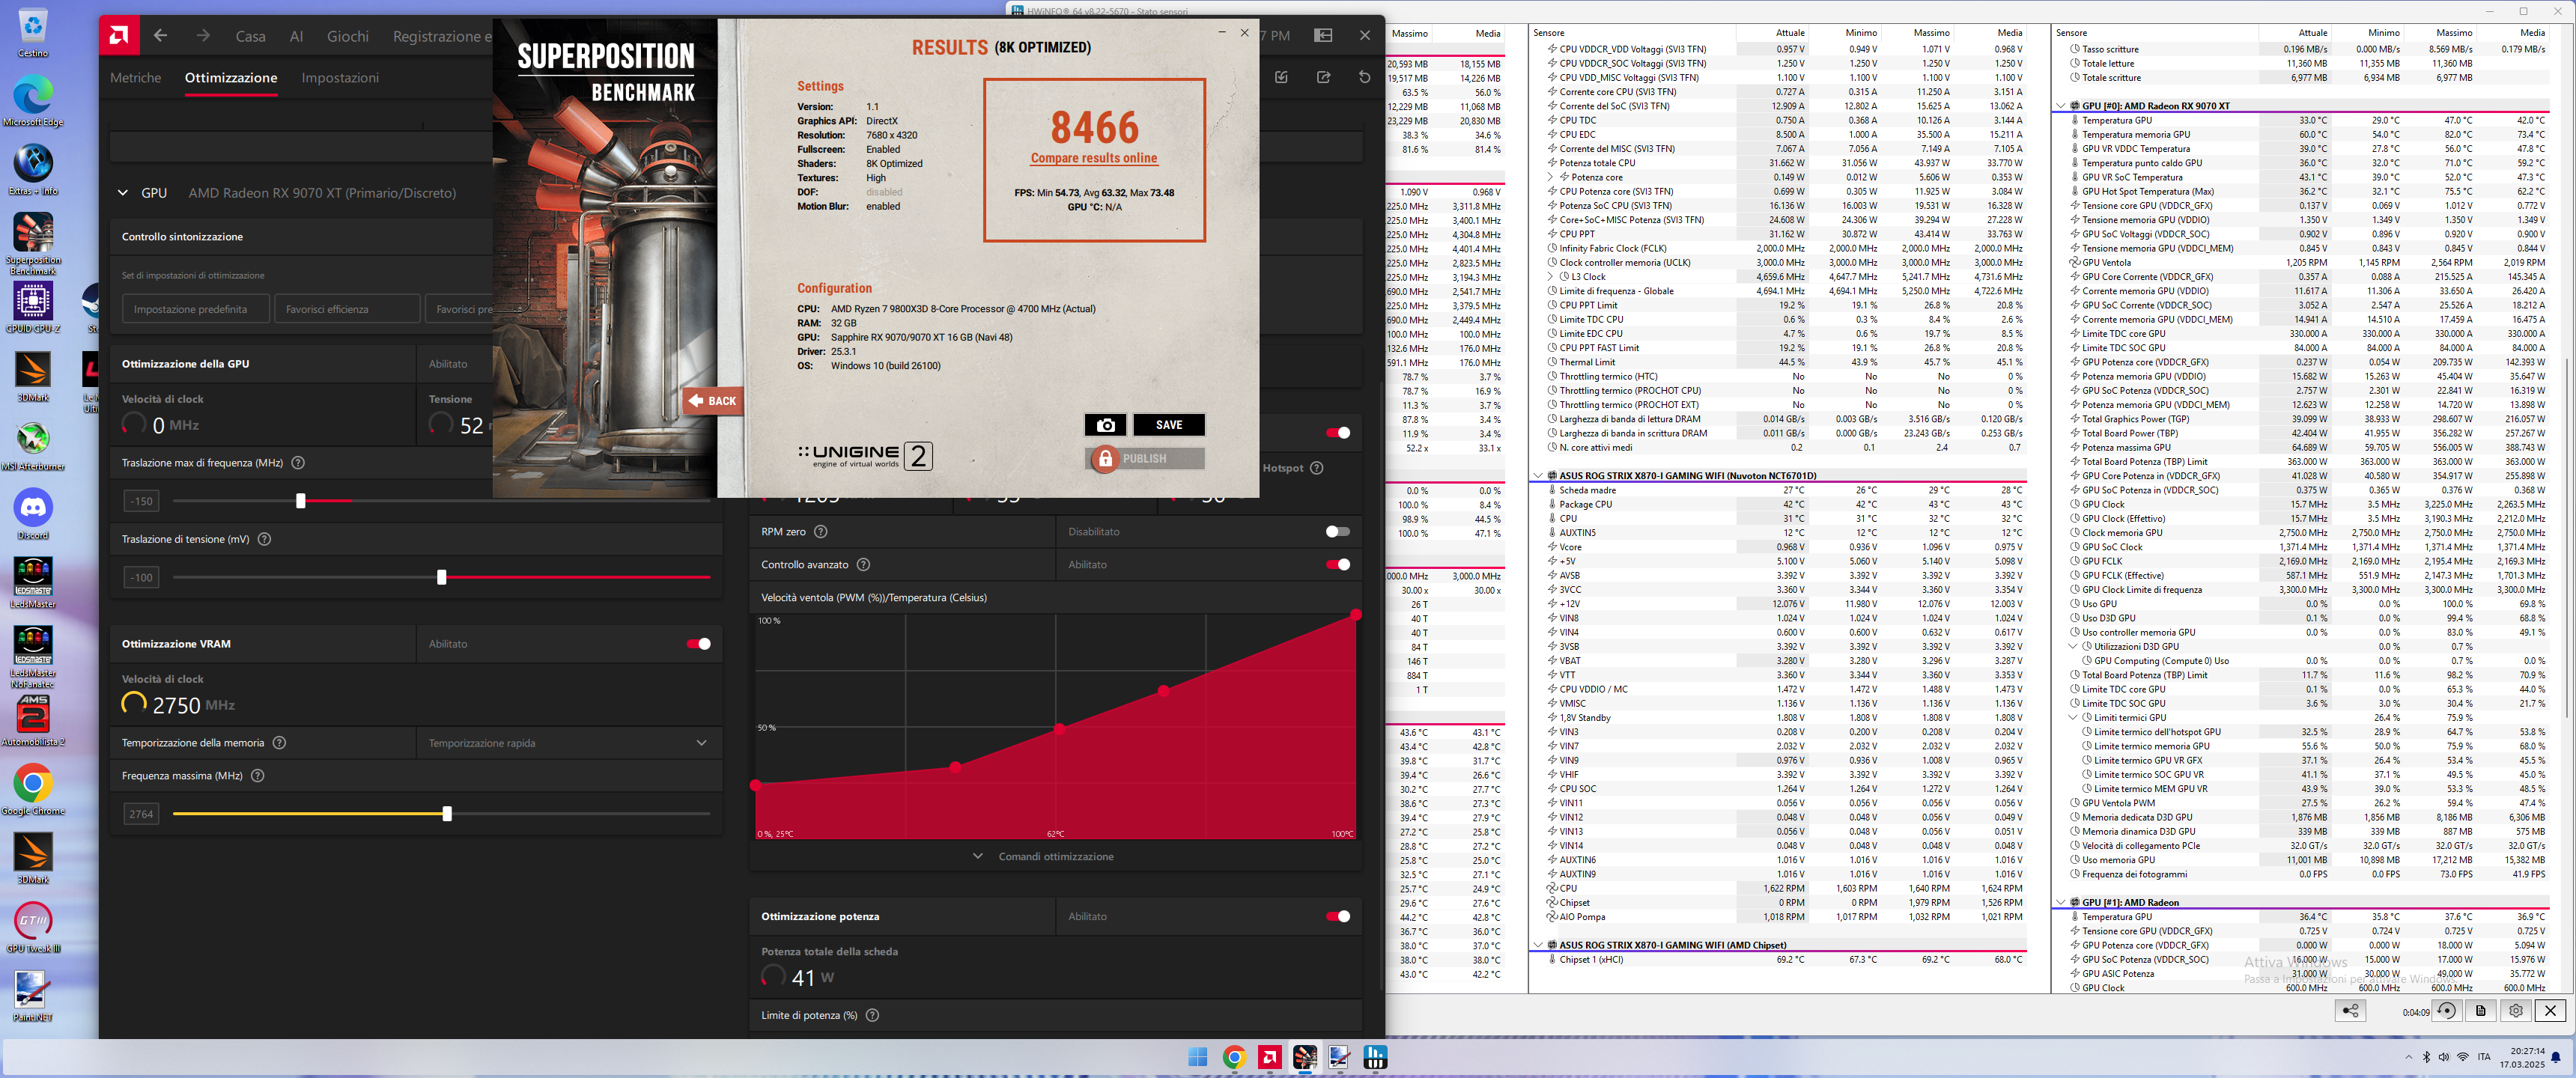
Task: Open the notification bell in the system tray
Action: (x=2555, y=1057)
